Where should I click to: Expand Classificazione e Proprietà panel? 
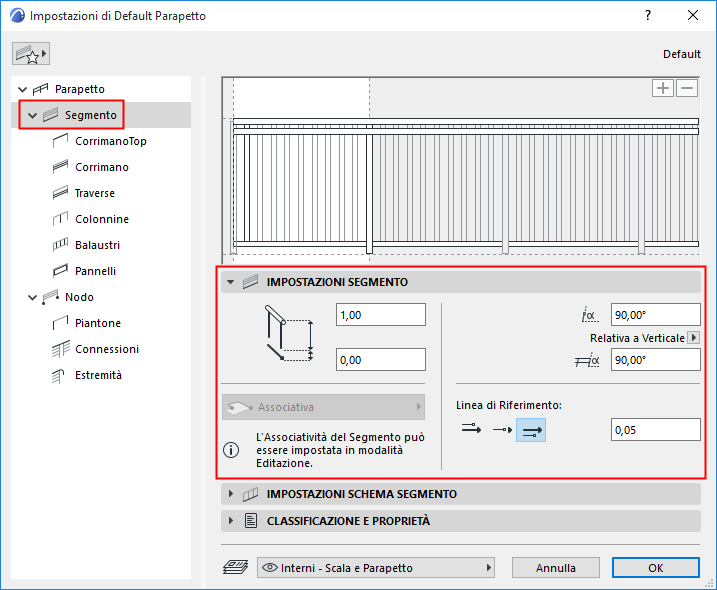click(230, 520)
